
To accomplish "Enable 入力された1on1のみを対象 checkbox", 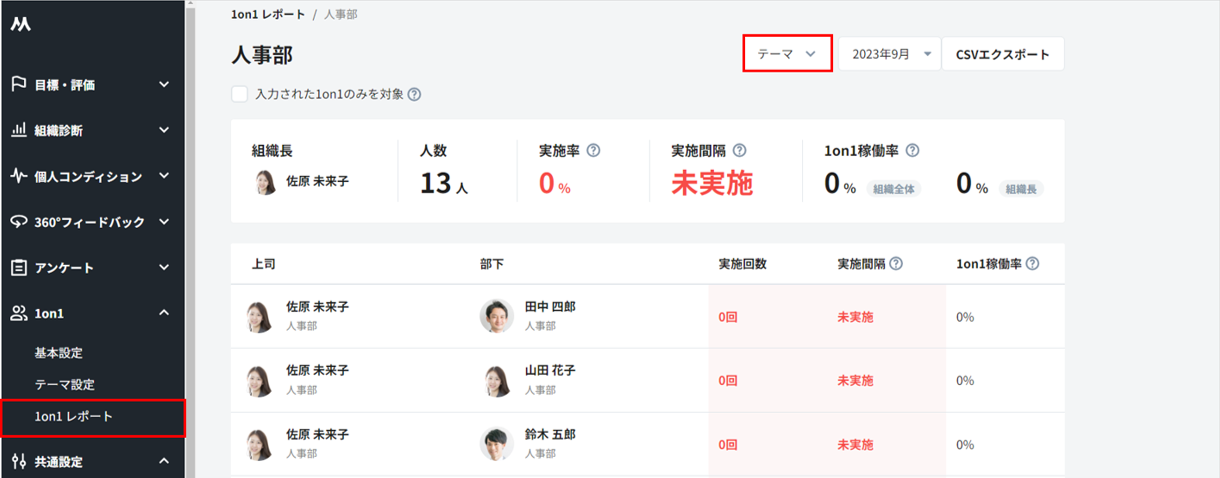I will pos(239,94).
